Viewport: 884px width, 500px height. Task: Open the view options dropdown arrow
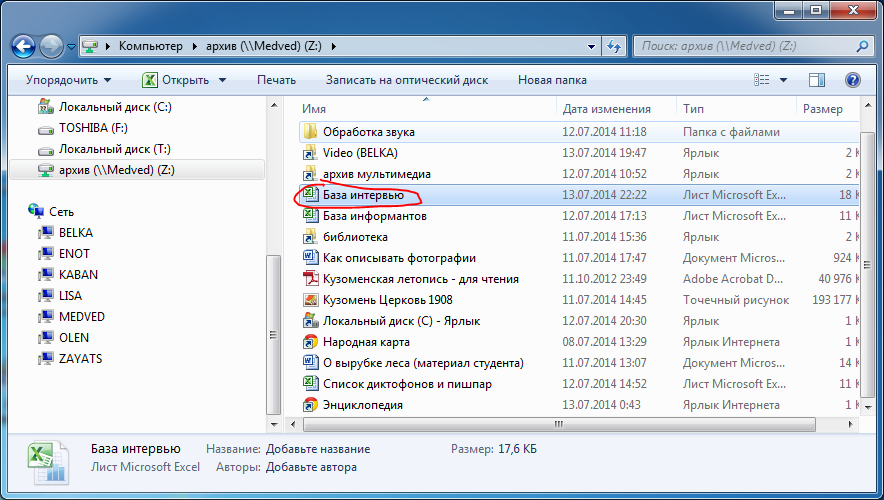(x=783, y=80)
